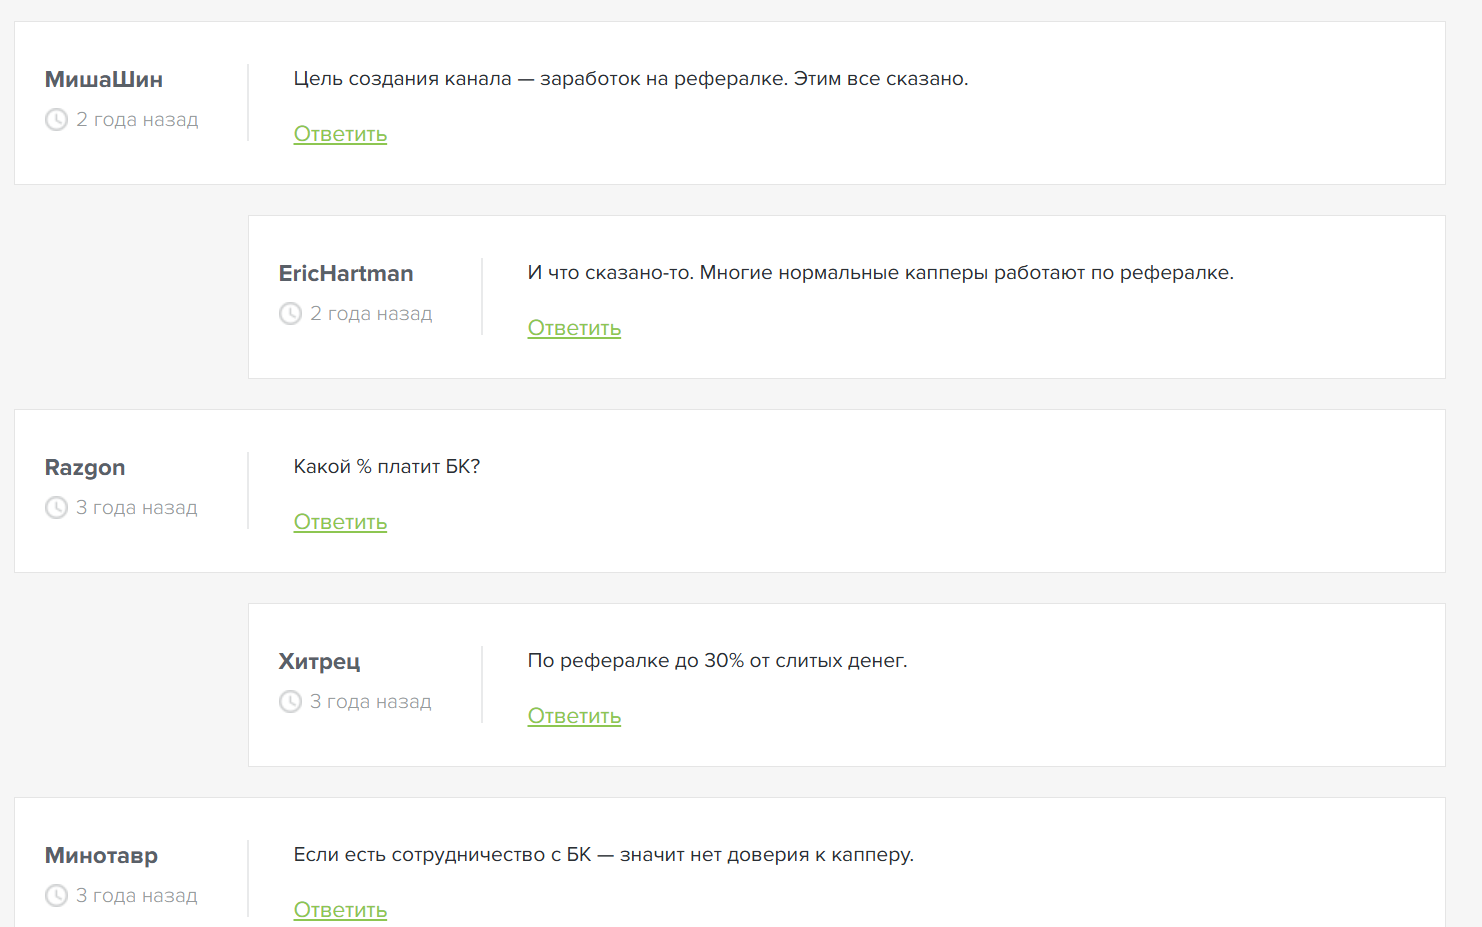Click clock icon beside МишаШин's timestamp

56,120
